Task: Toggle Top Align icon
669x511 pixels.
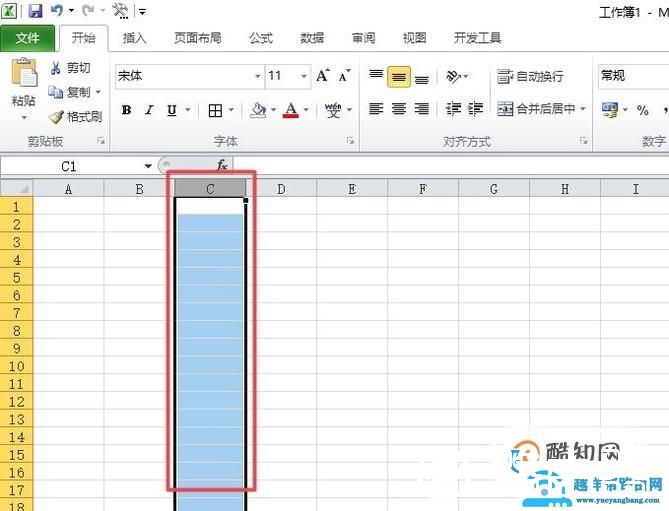Action: pos(376,76)
